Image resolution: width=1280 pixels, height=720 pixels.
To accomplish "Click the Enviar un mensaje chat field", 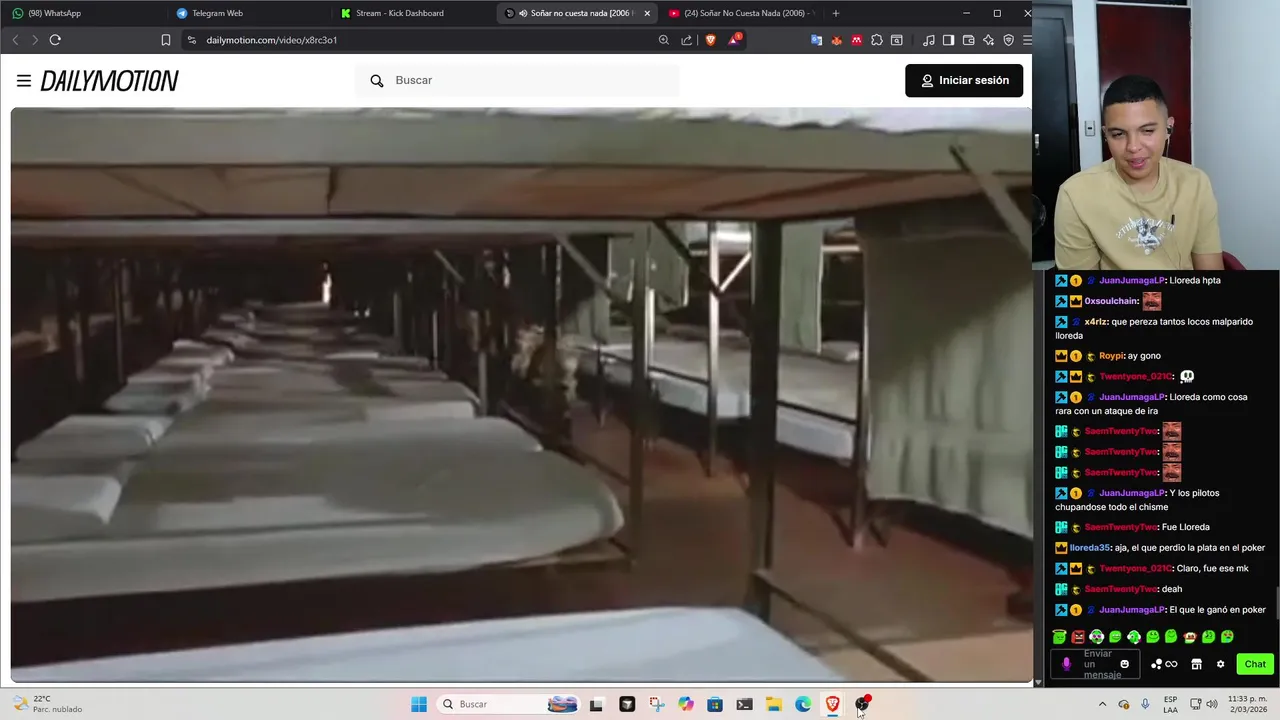I will [x=1095, y=664].
